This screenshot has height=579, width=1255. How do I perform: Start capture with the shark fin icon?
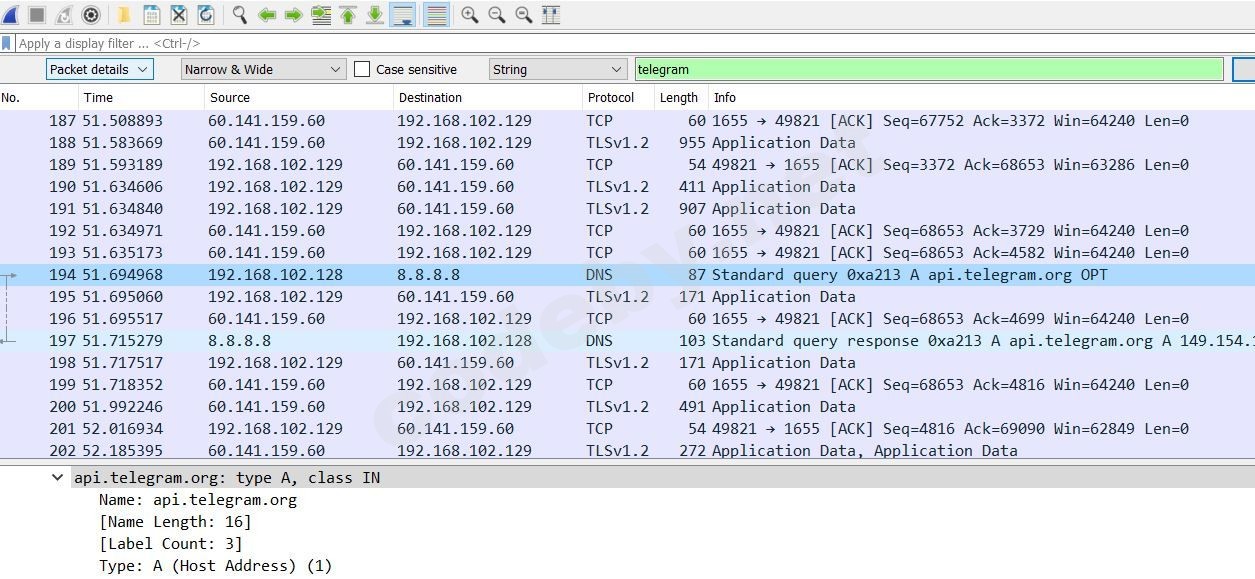point(10,15)
